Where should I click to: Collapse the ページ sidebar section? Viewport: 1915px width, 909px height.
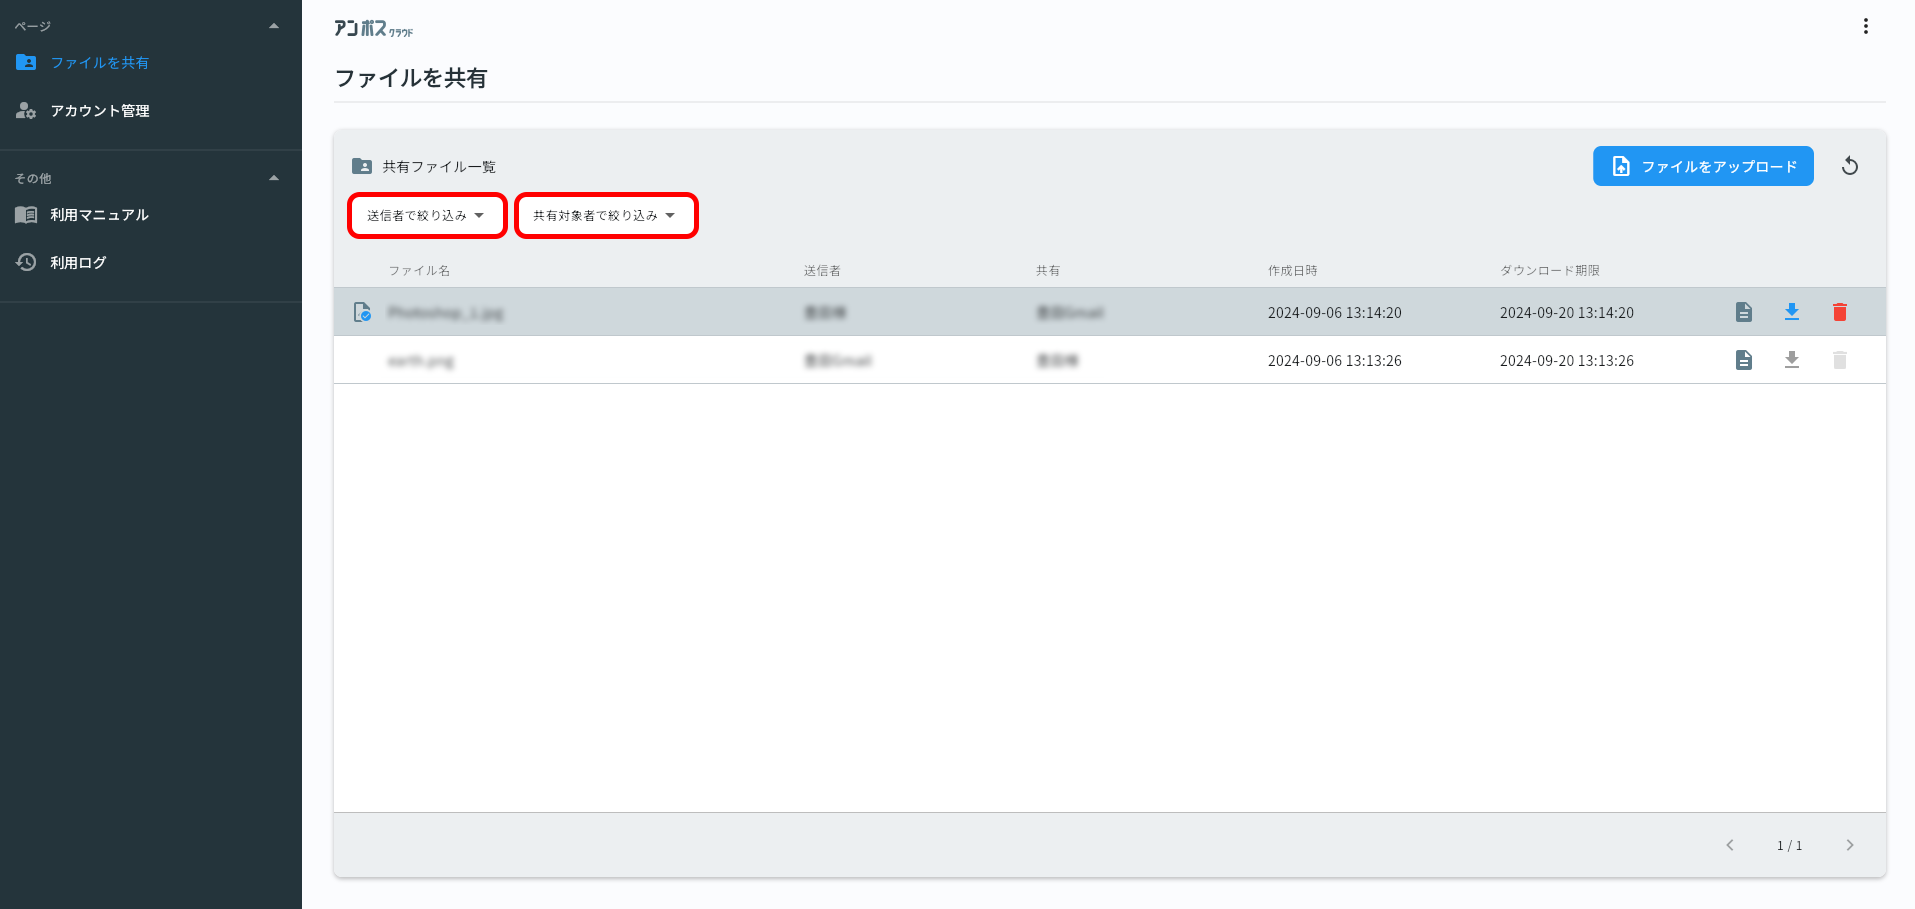point(274,26)
